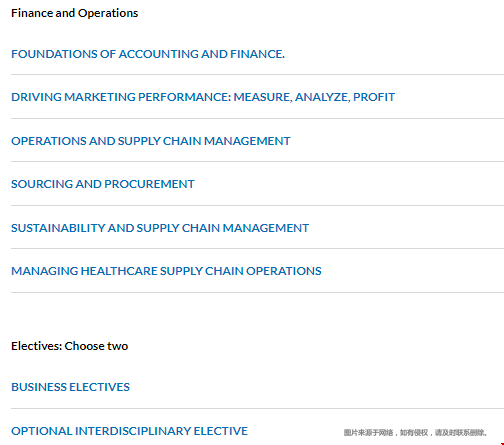Click 'INTERDISCIPLINARY' in the optional elective link
This screenshot has width=504, height=445.
pos(133,431)
